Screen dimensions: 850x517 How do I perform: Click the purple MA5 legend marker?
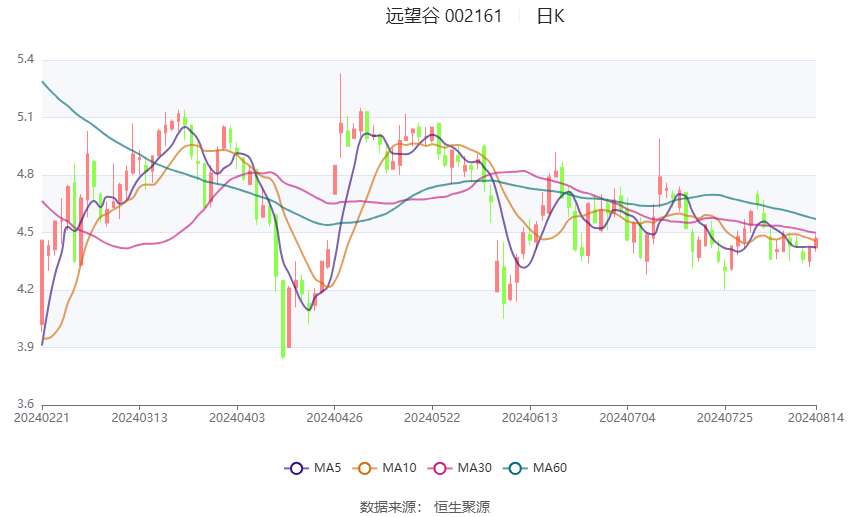coord(296,468)
